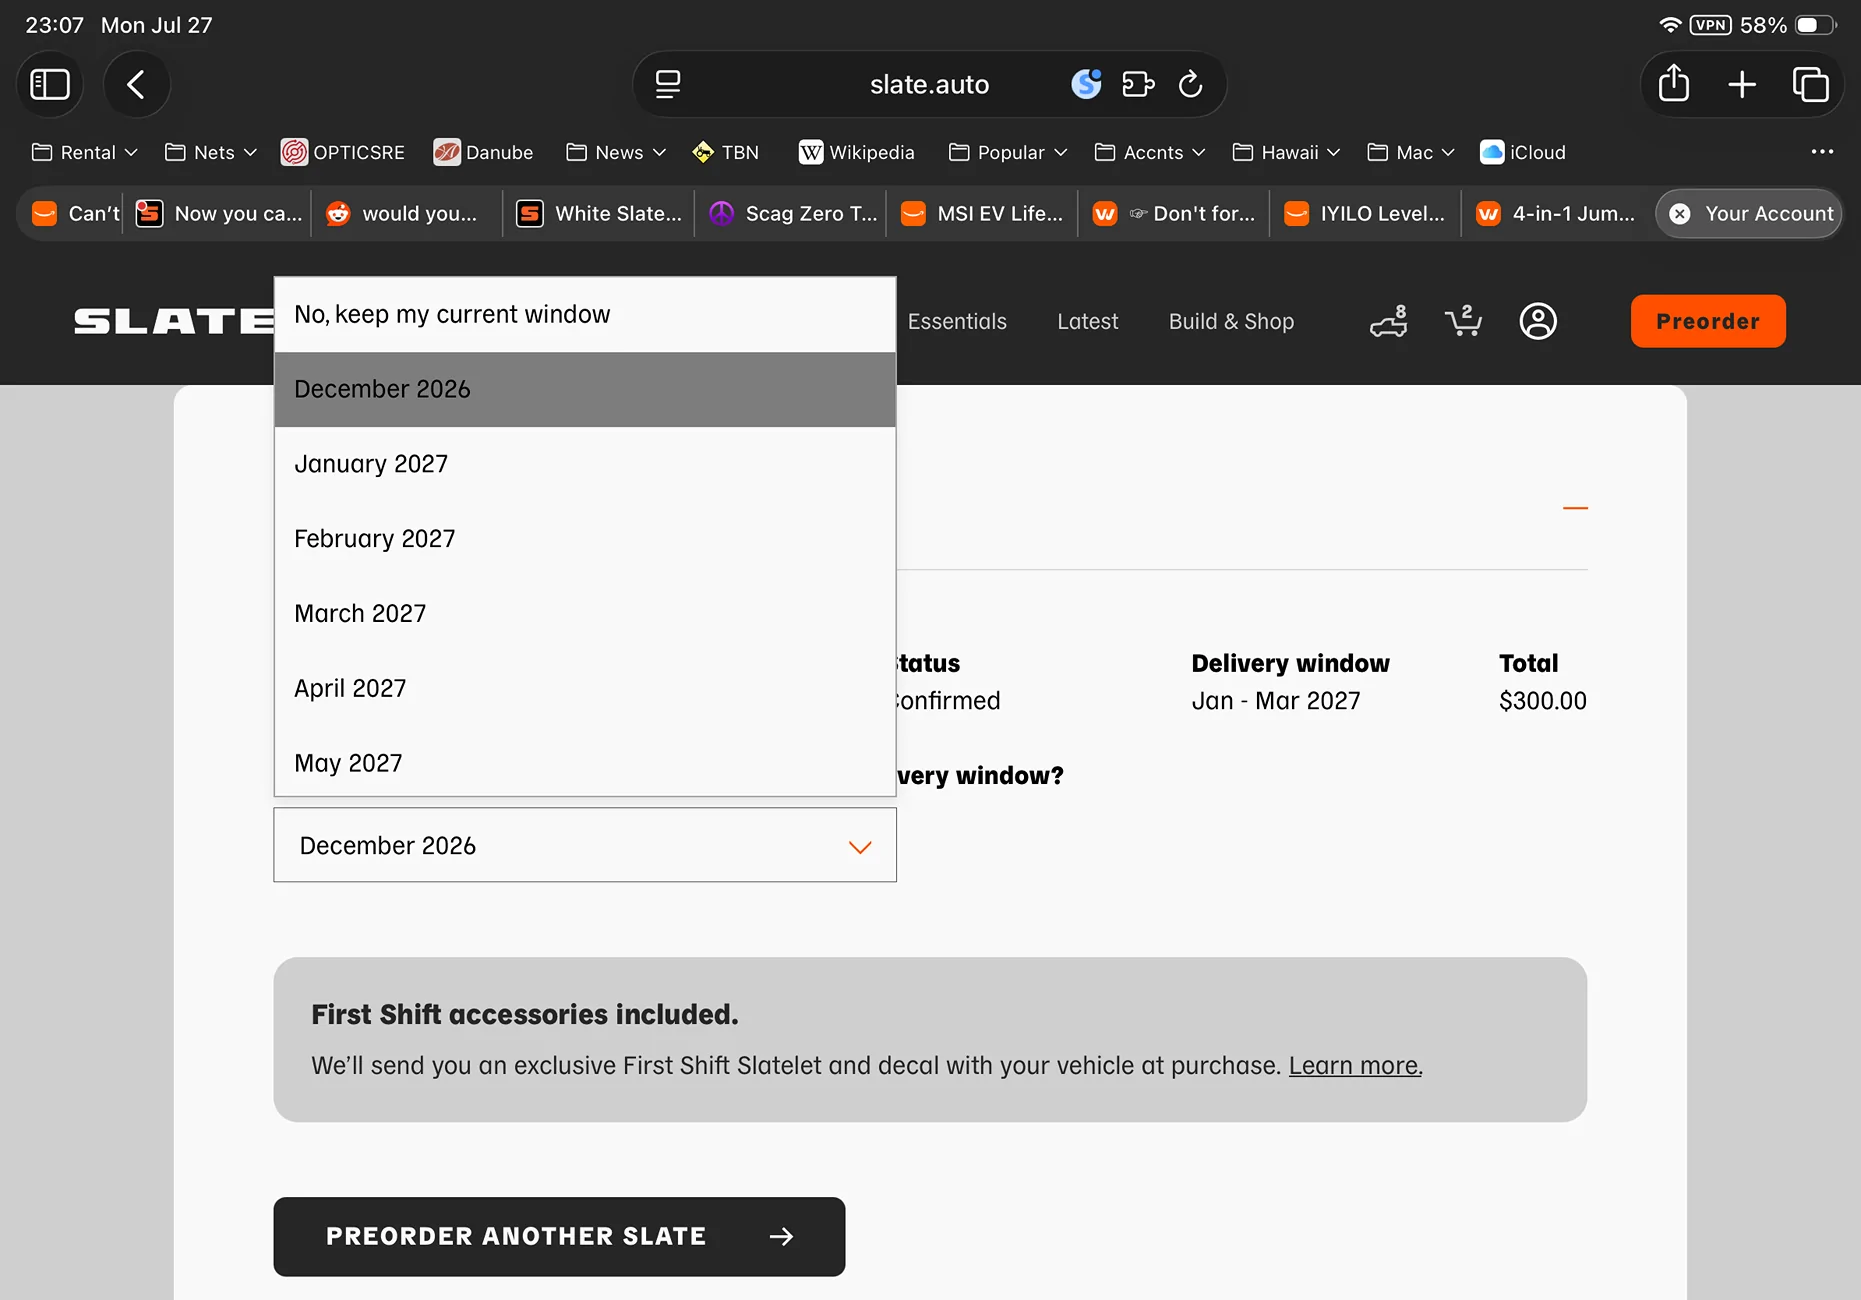Open the shopping cart
Image resolution: width=1861 pixels, height=1300 pixels.
[x=1463, y=321]
